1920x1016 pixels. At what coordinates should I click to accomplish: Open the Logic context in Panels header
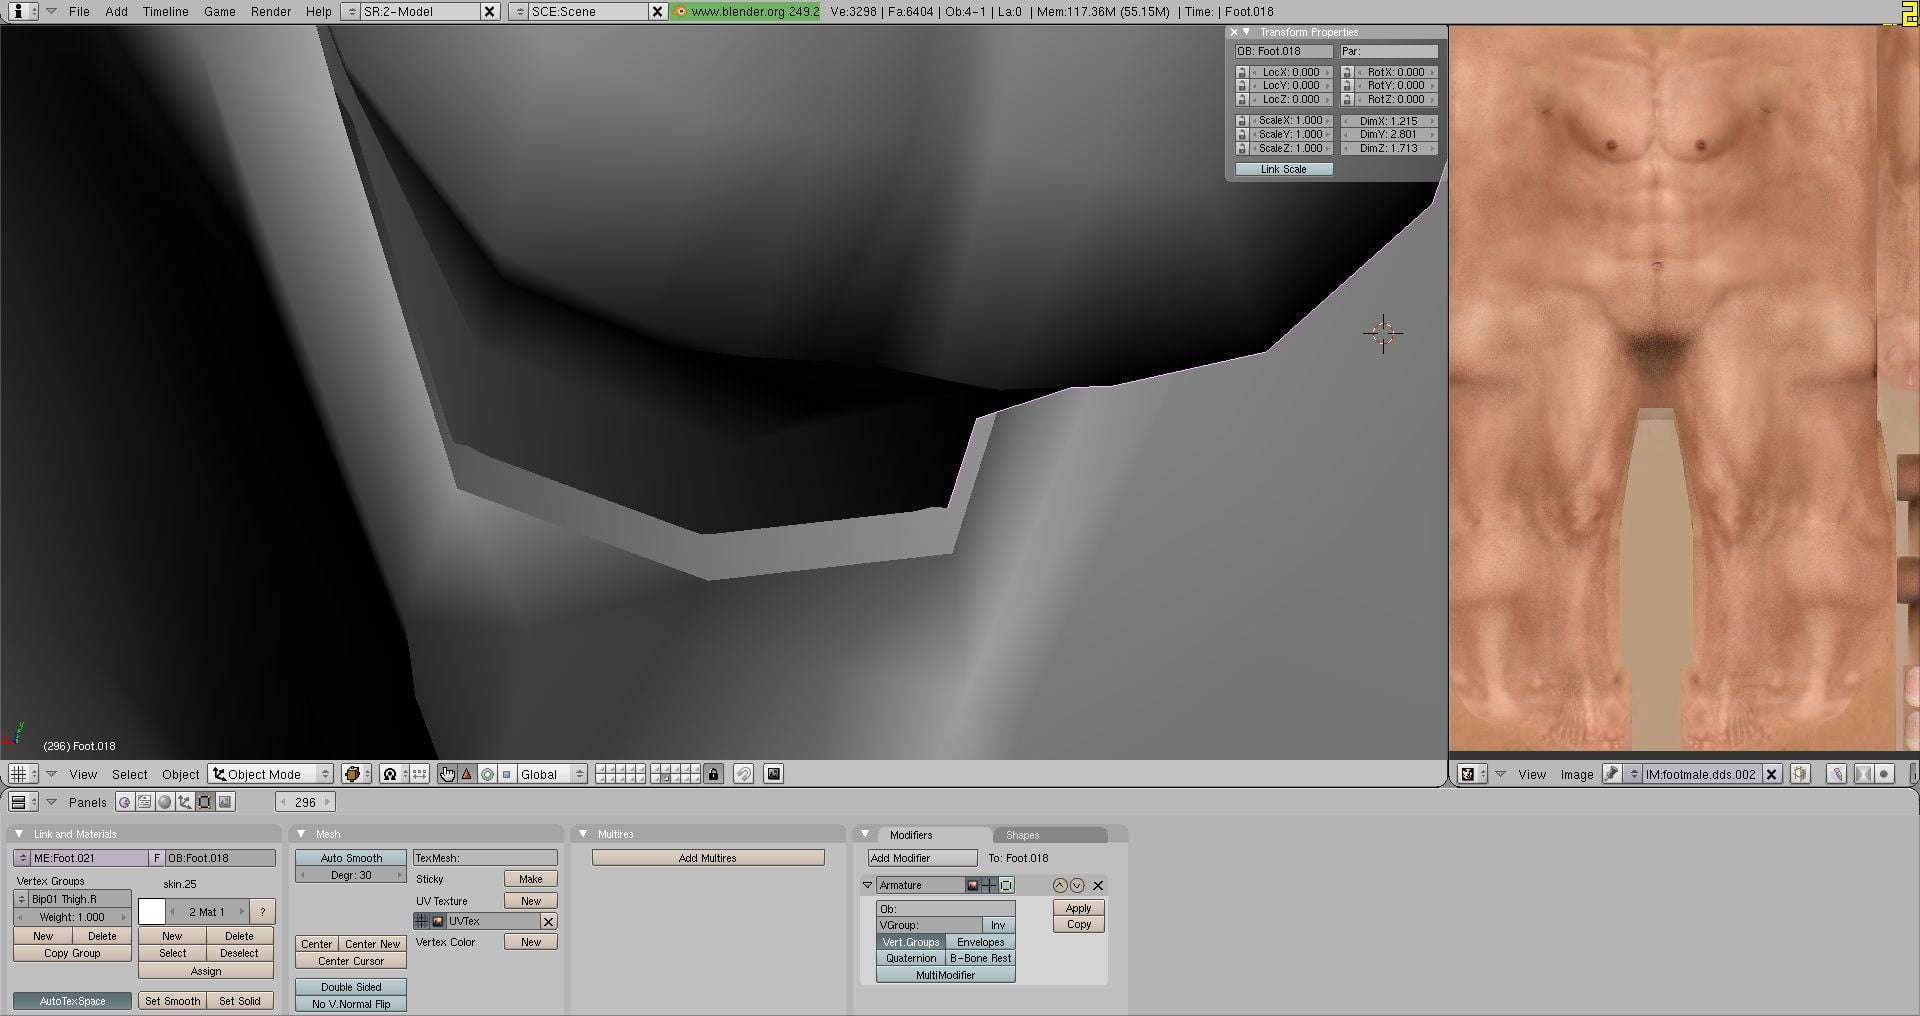pyautogui.click(x=125, y=802)
